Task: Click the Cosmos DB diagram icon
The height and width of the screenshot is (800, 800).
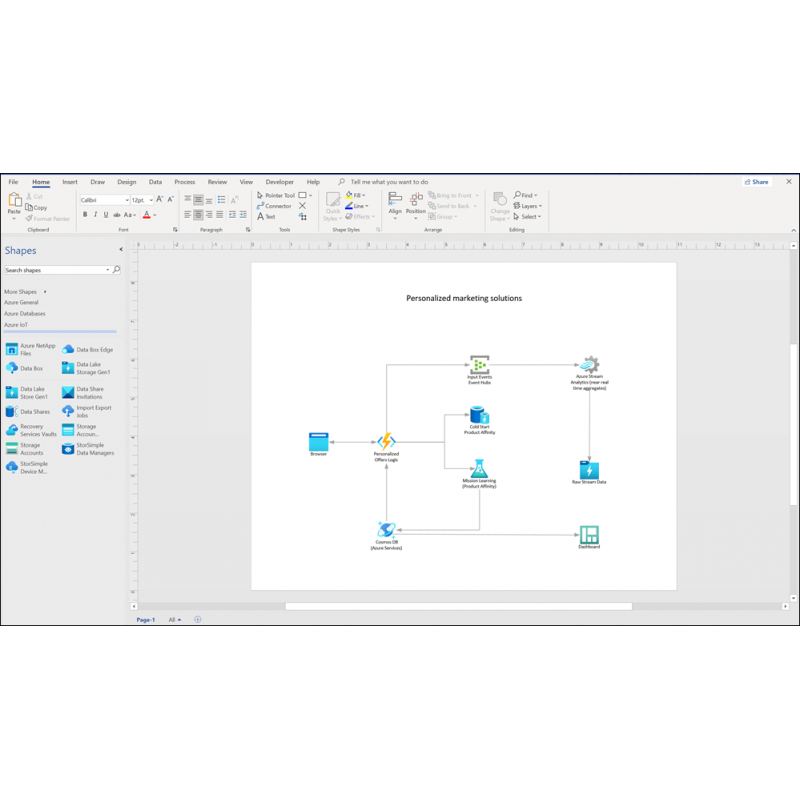Action: pyautogui.click(x=387, y=530)
